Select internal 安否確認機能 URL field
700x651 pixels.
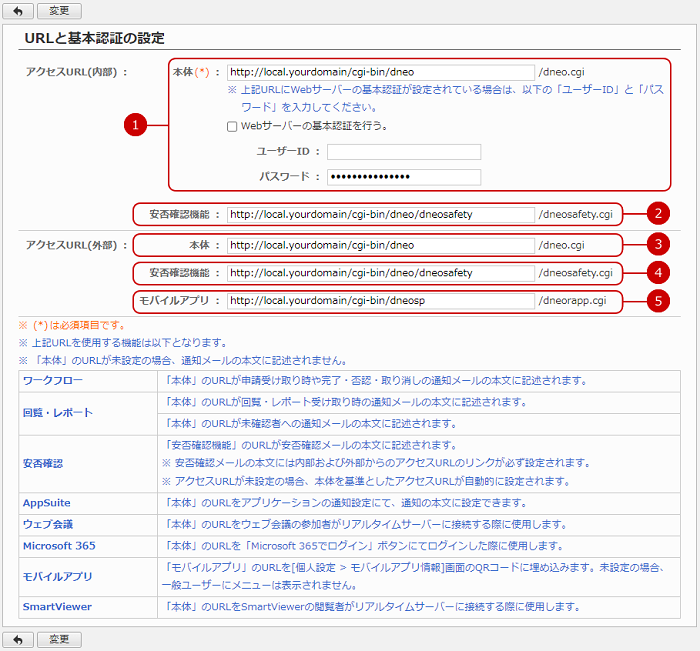coord(380,214)
